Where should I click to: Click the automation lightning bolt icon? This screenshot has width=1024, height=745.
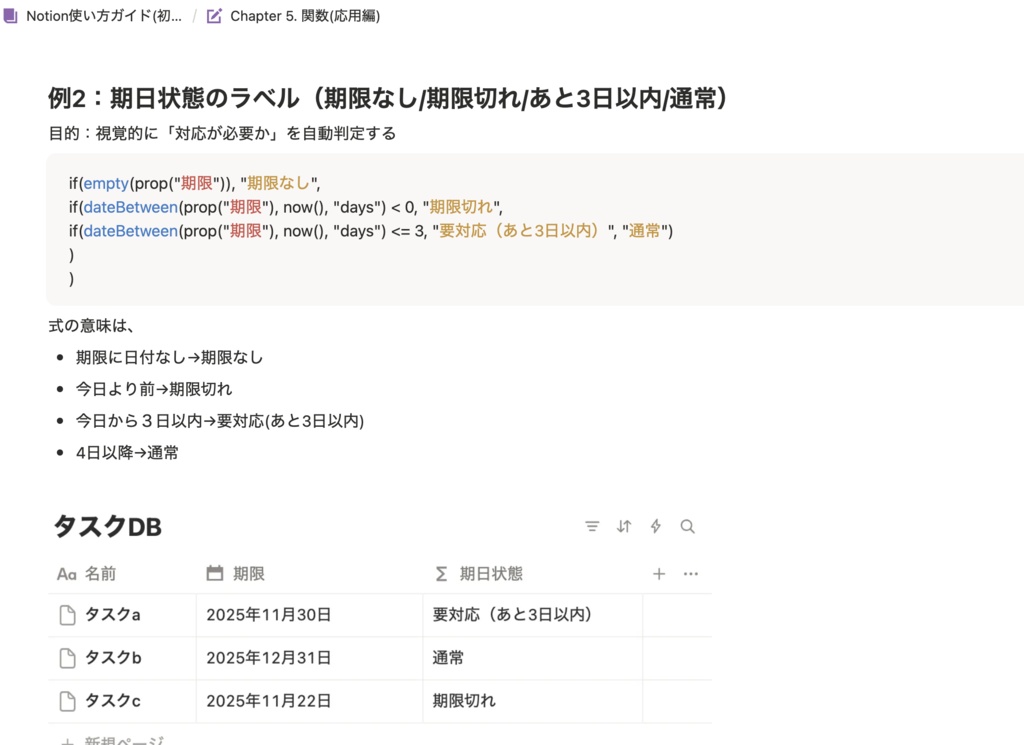(656, 526)
